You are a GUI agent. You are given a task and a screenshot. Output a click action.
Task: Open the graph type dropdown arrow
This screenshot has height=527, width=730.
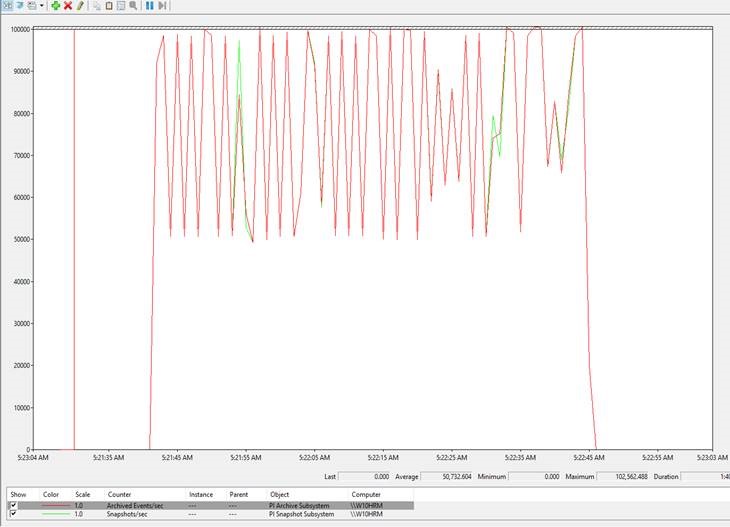[41, 5]
